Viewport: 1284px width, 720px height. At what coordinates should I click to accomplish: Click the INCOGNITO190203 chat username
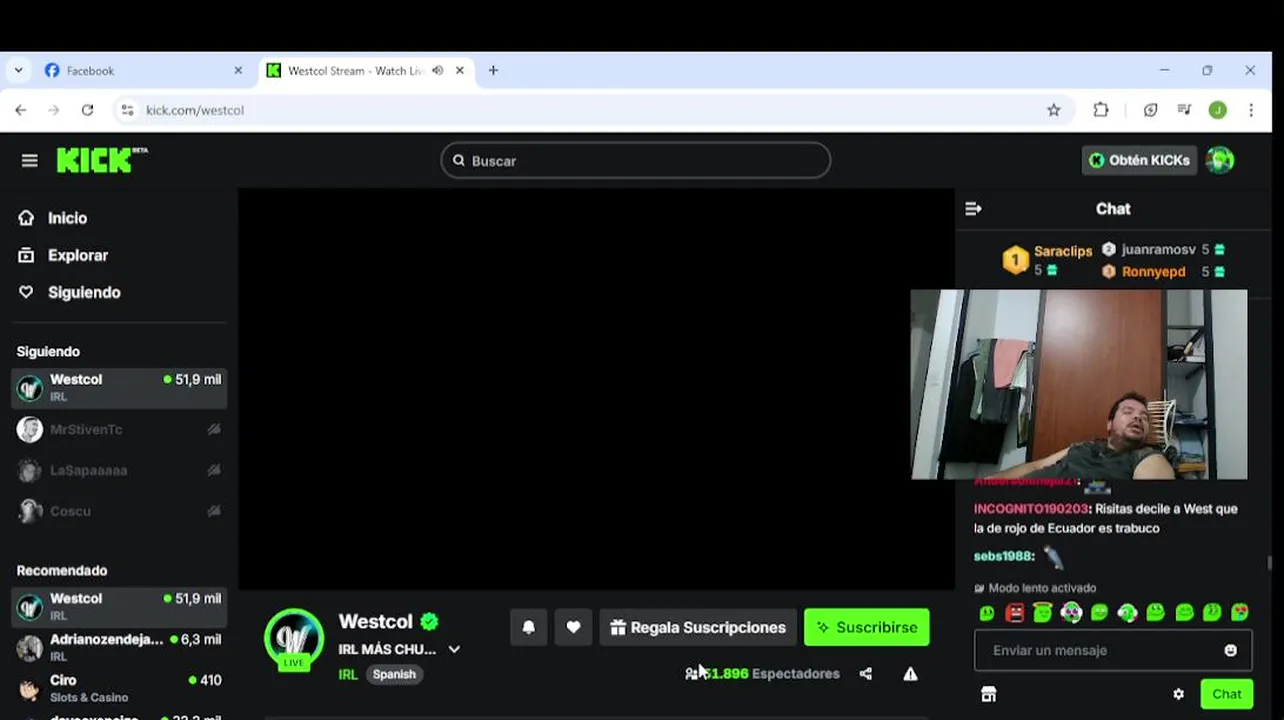click(x=1030, y=509)
